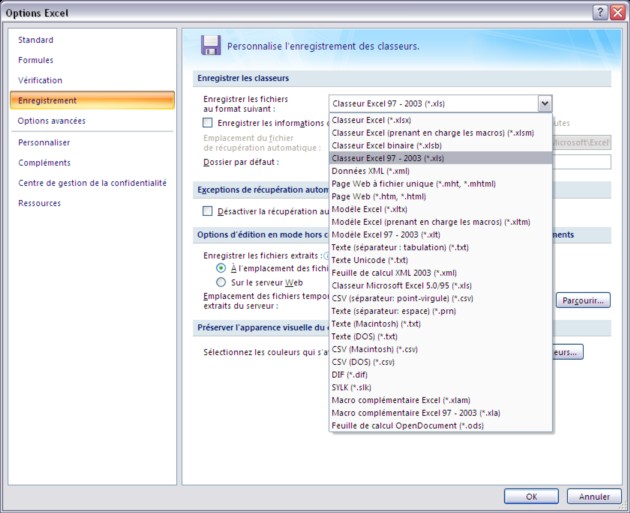Choose Modèle Excel (*.xltx) format

440,209
